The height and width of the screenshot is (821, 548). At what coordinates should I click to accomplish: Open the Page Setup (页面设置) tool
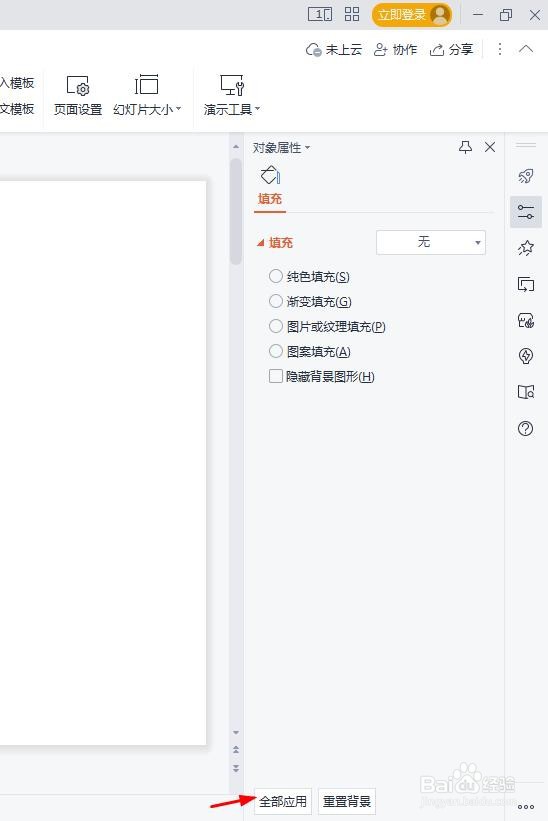(77, 95)
